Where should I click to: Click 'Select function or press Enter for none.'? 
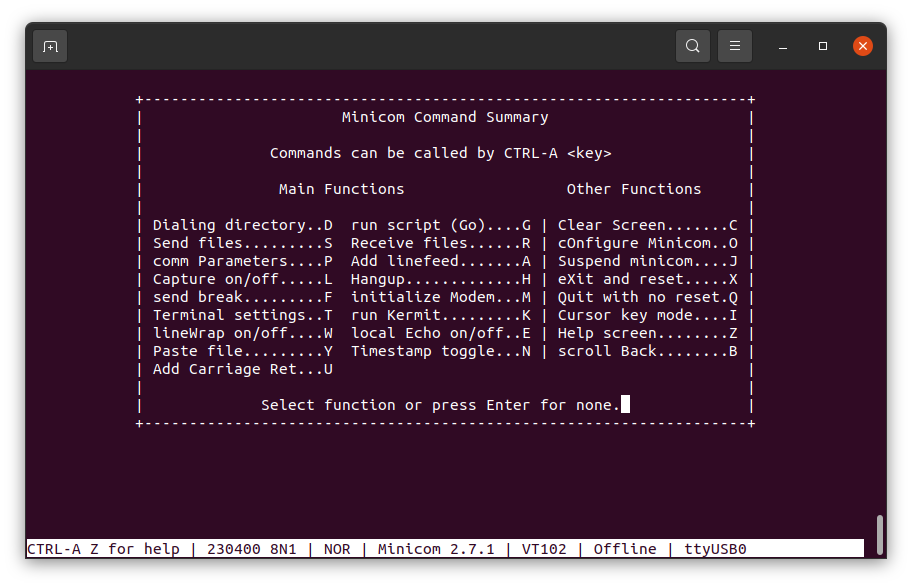click(x=440, y=405)
